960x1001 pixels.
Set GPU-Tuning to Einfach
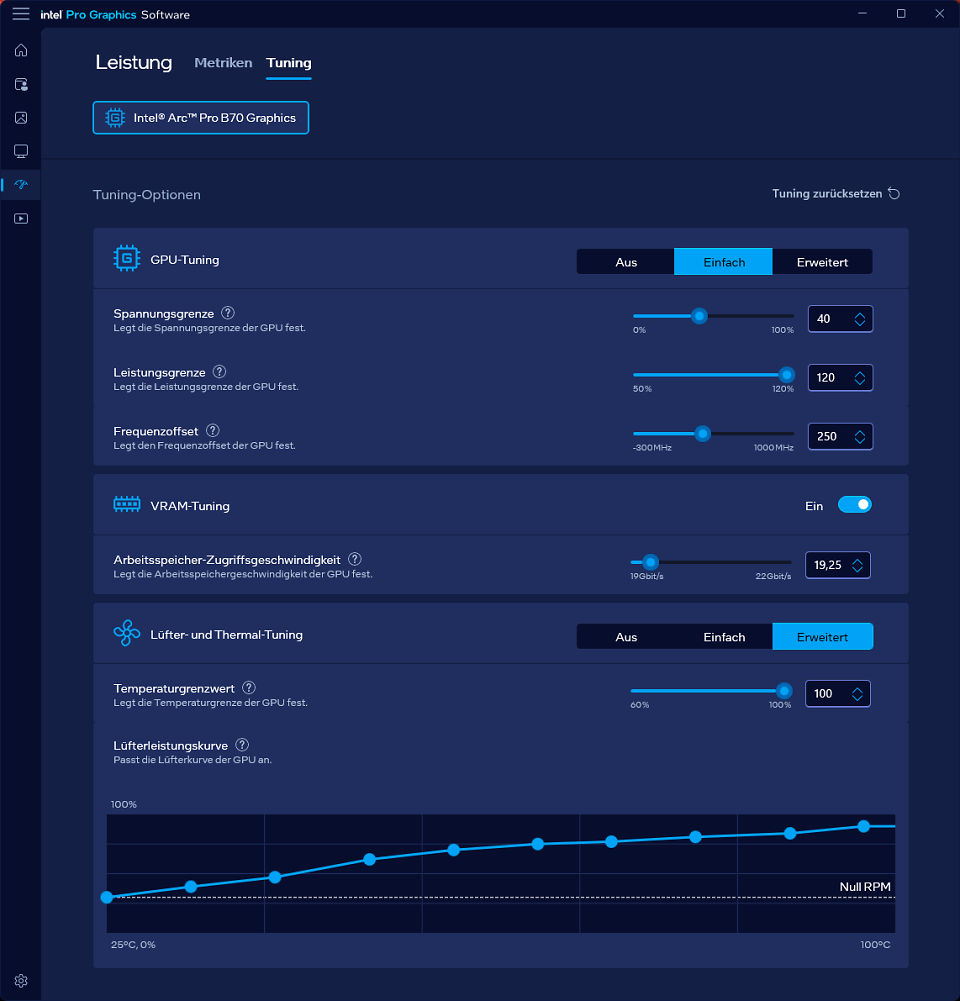pyautogui.click(x=723, y=262)
